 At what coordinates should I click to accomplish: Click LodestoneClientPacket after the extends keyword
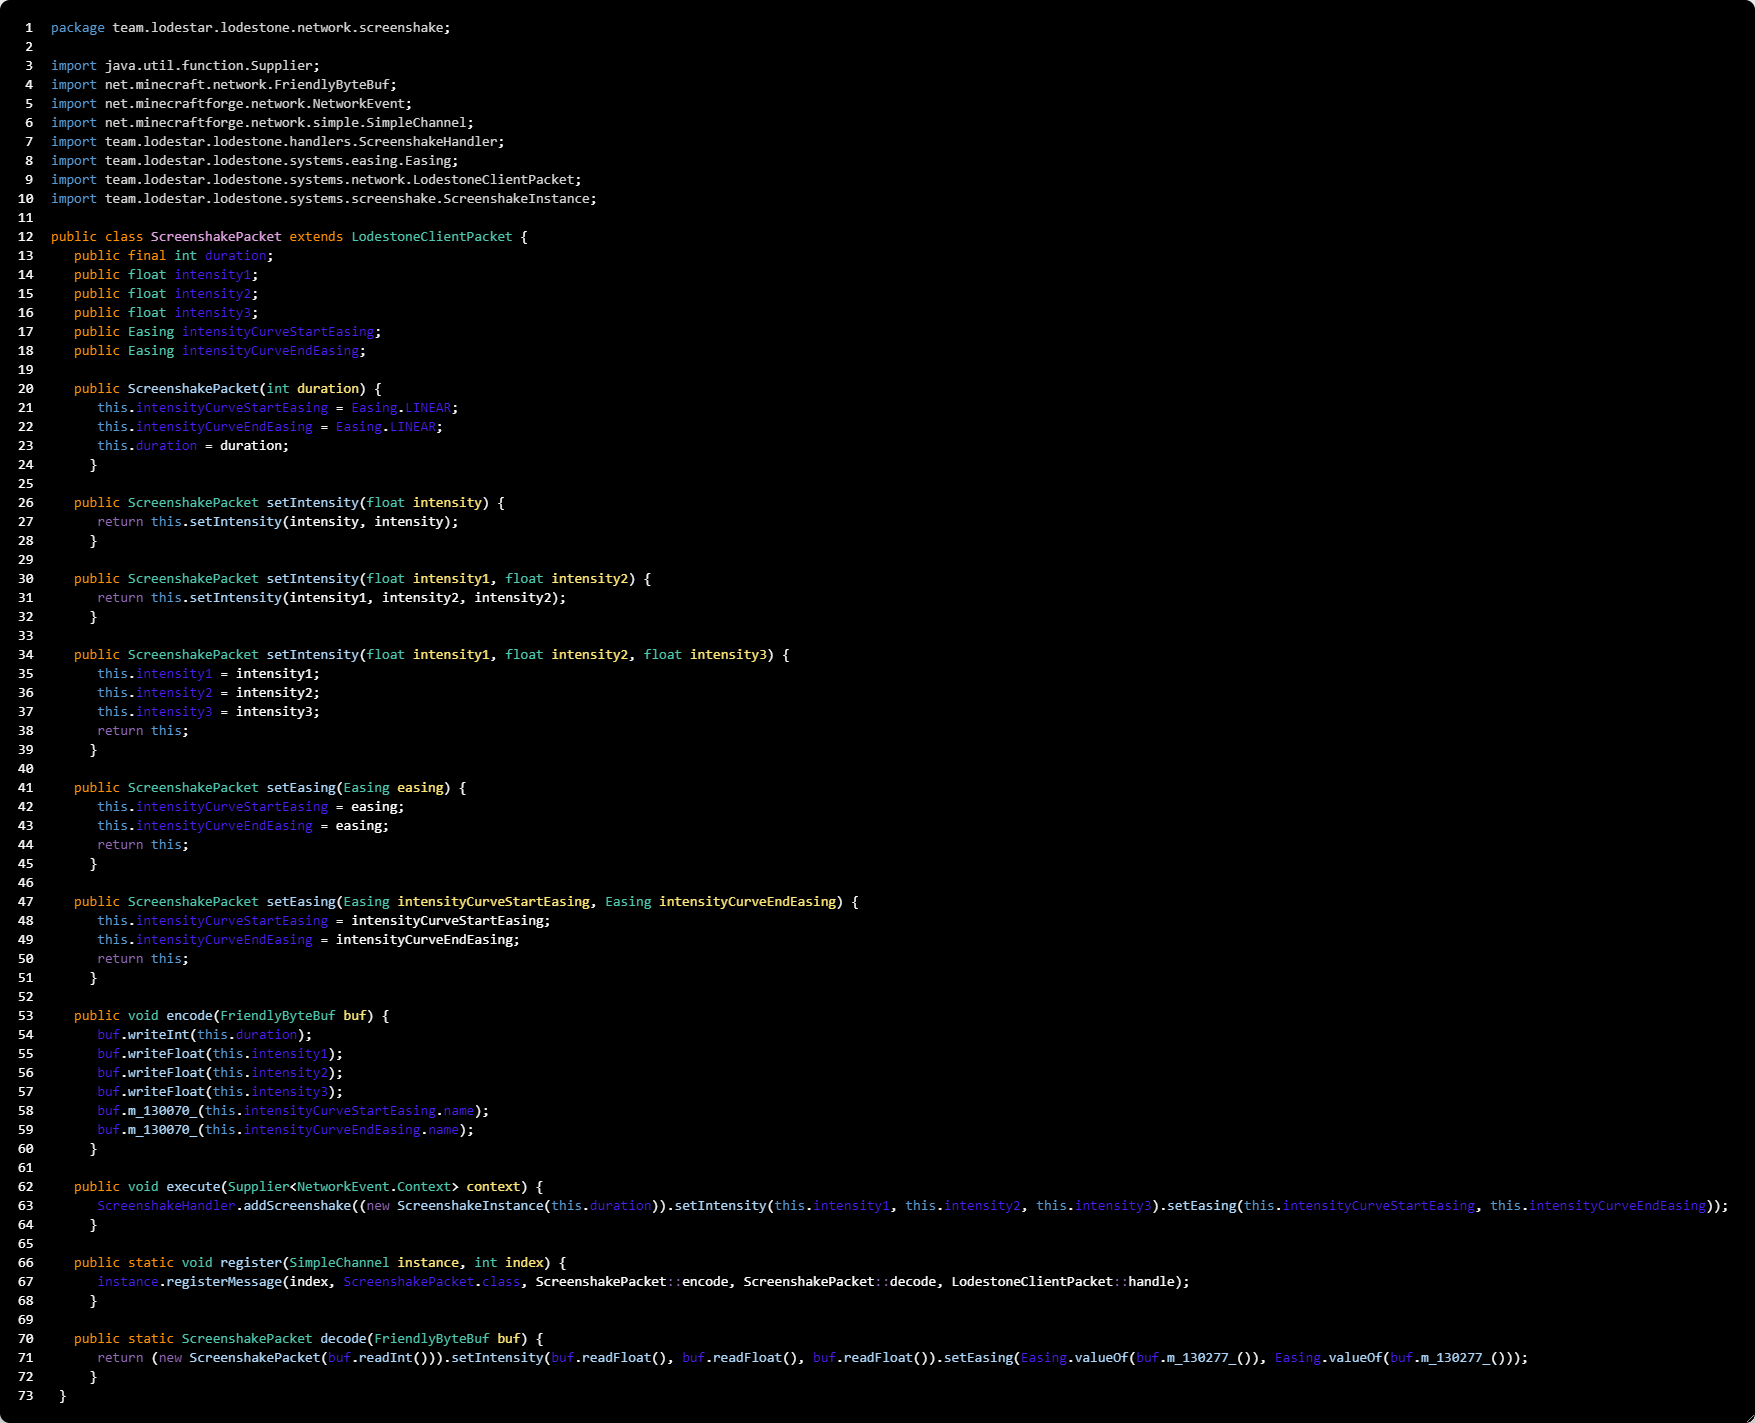click(431, 237)
